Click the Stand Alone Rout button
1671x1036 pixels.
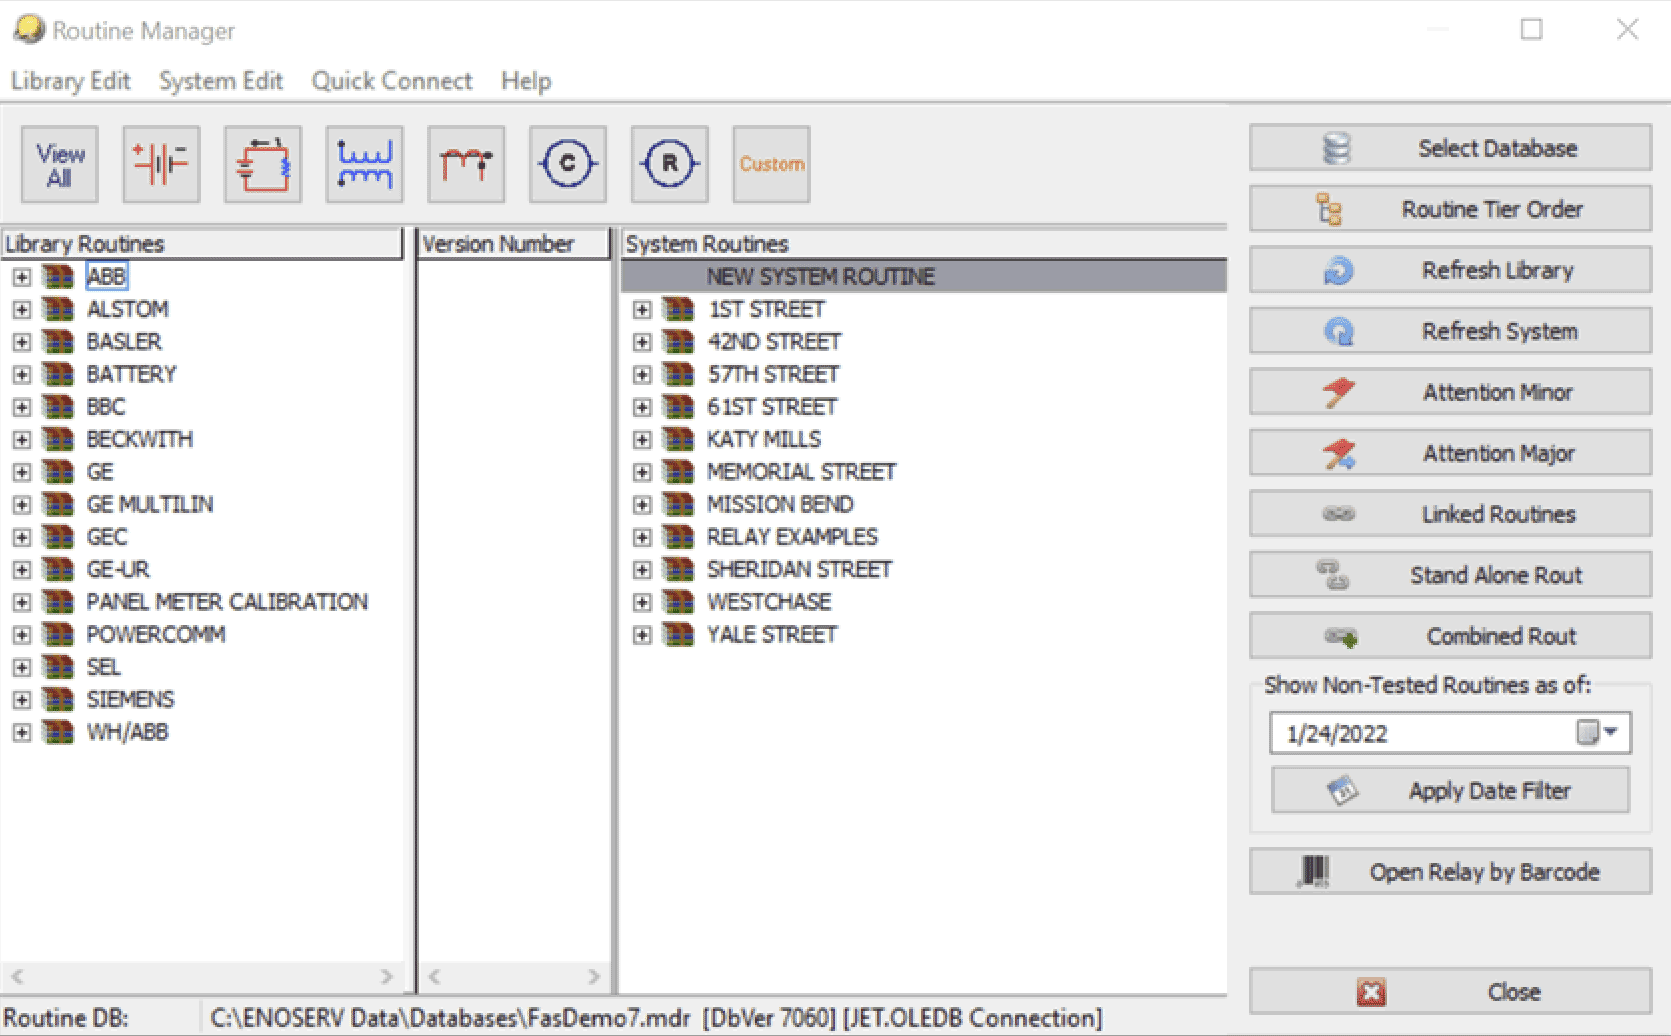[x=1450, y=575]
